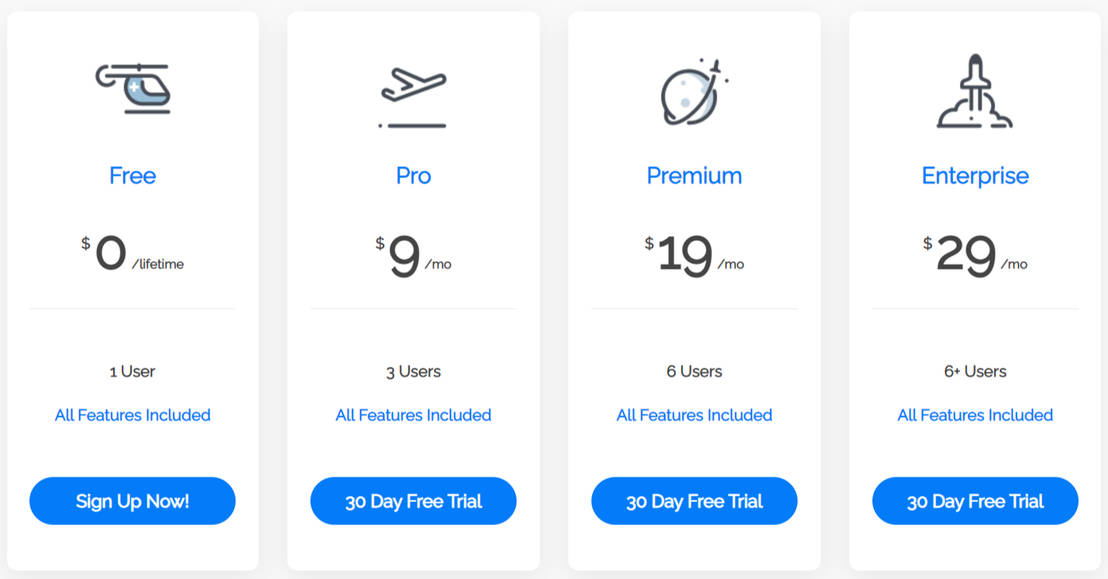The height and width of the screenshot is (579, 1108).
Task: Click the helicopter icon on Free plan
Action: [133, 88]
